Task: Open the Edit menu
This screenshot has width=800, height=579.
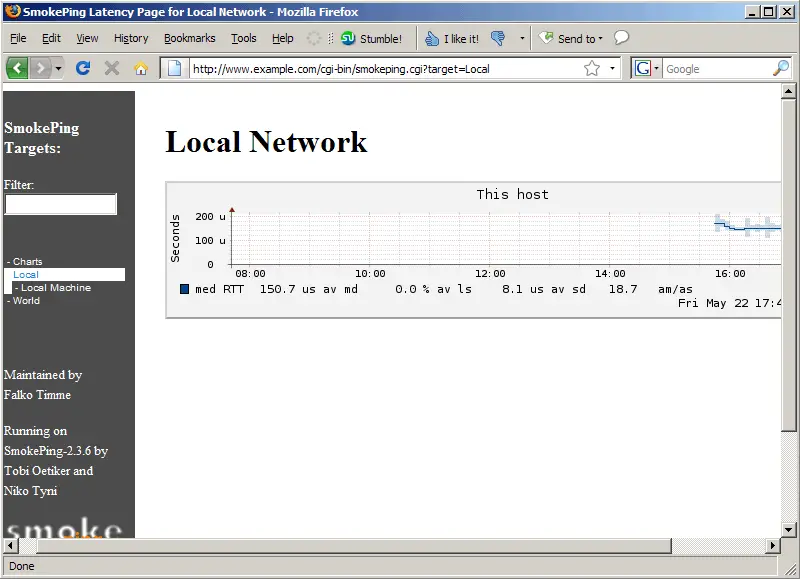Action: pyautogui.click(x=51, y=38)
